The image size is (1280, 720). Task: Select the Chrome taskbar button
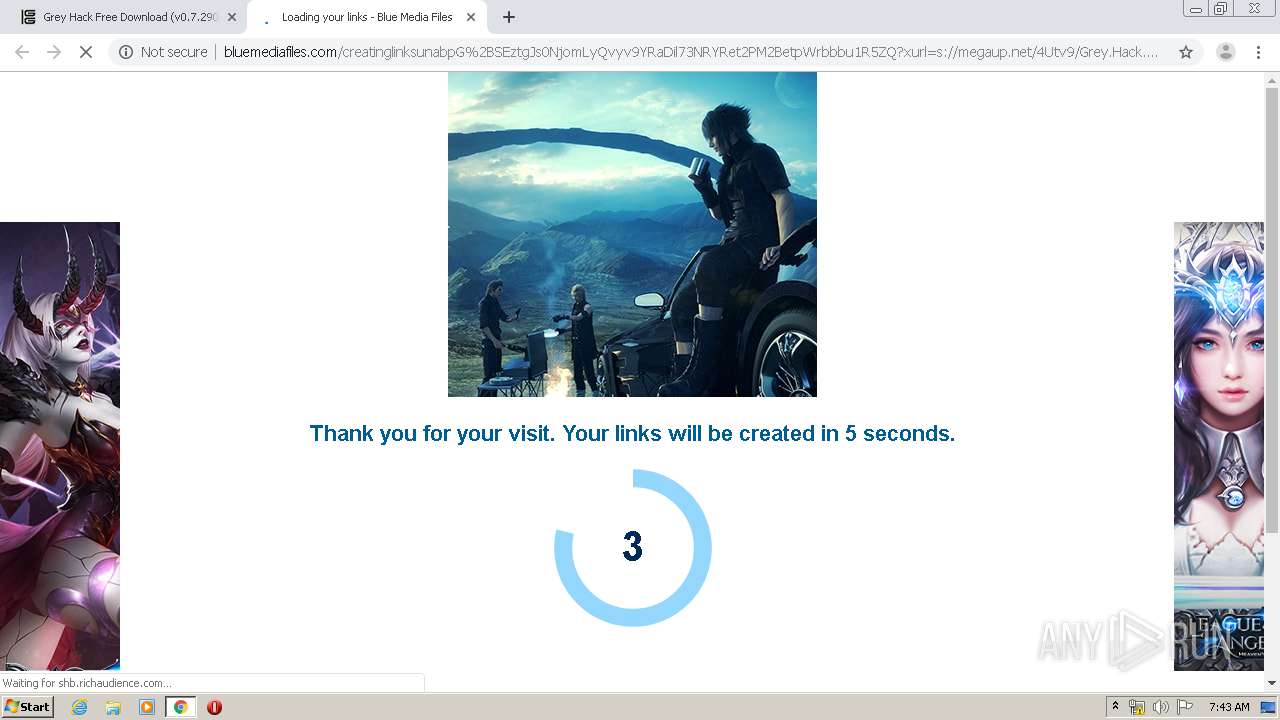[x=180, y=707]
